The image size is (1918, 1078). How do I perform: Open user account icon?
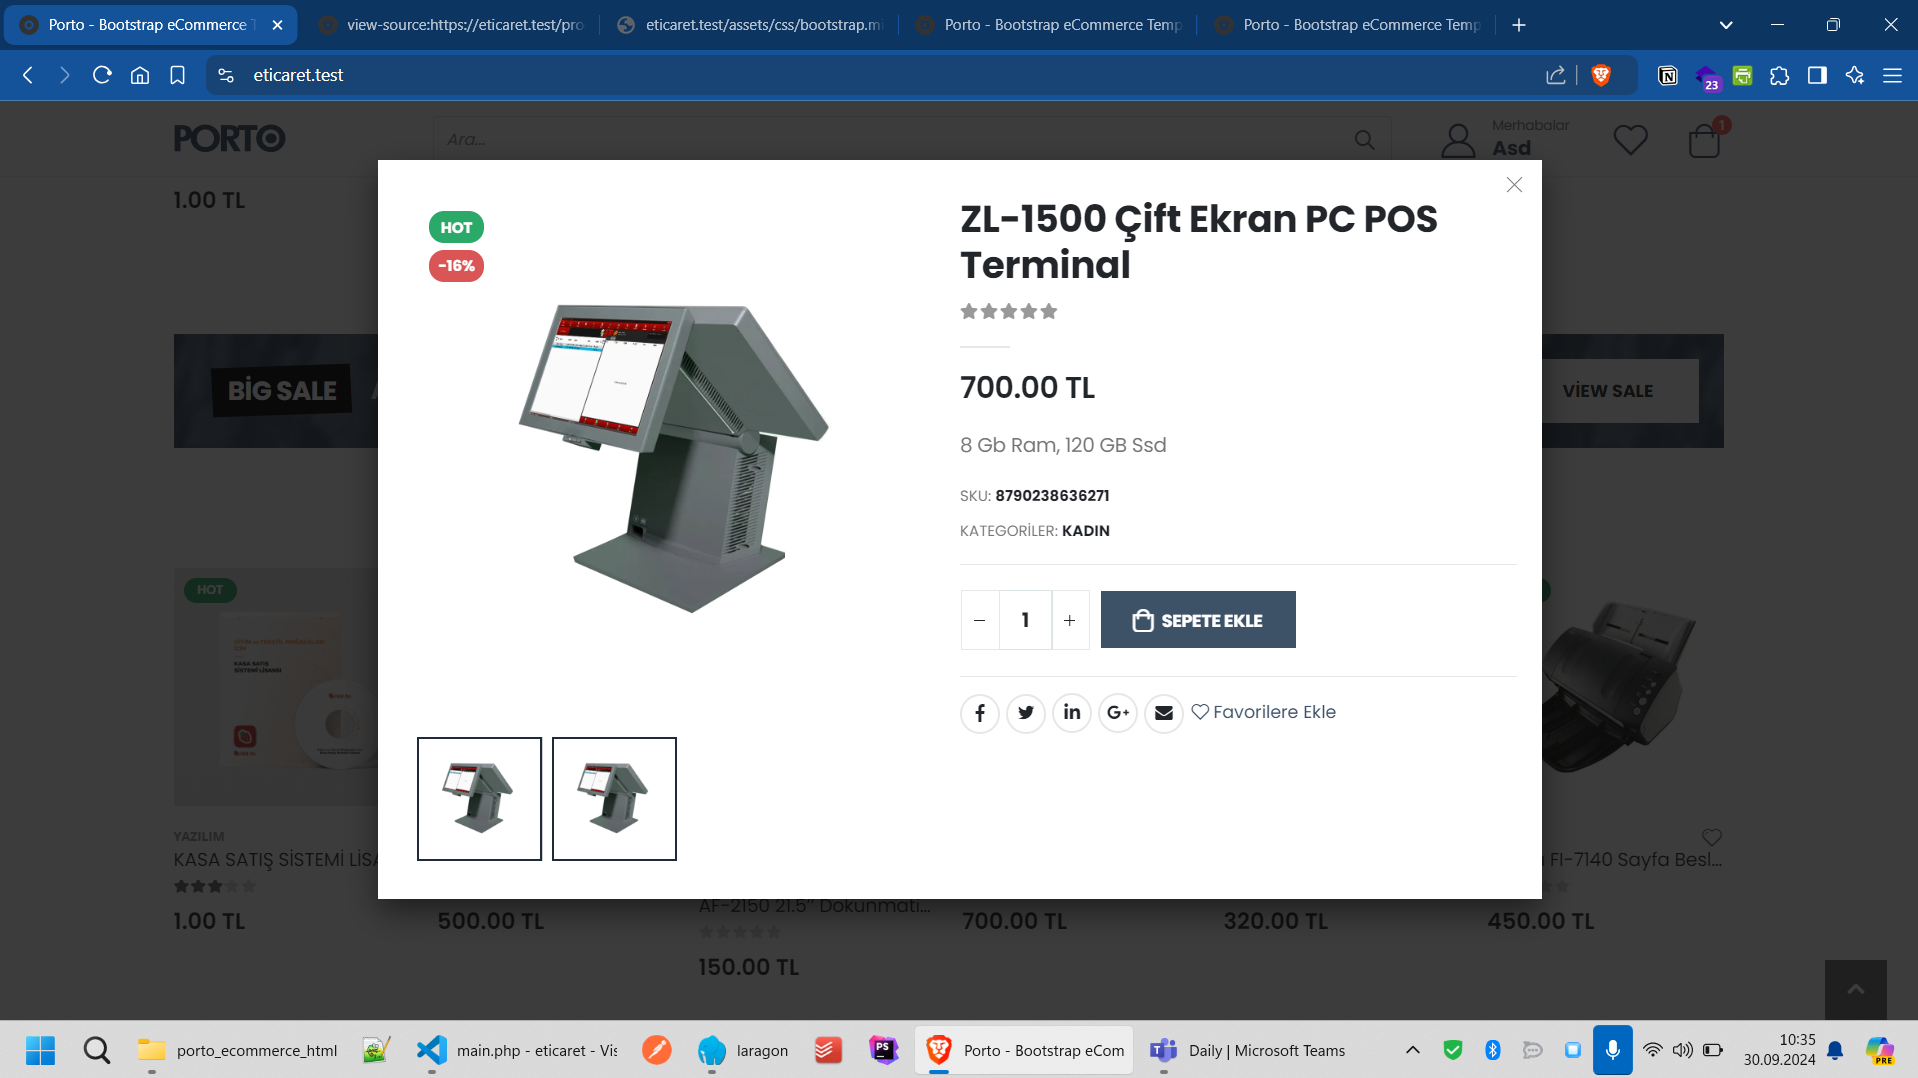point(1458,140)
